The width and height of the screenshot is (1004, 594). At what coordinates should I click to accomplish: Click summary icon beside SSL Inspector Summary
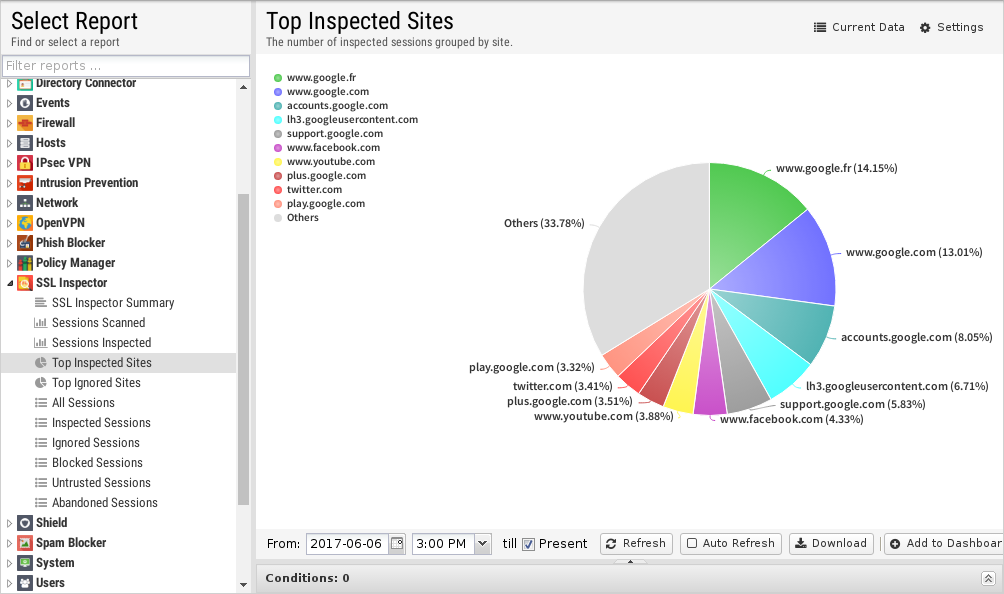[41, 303]
